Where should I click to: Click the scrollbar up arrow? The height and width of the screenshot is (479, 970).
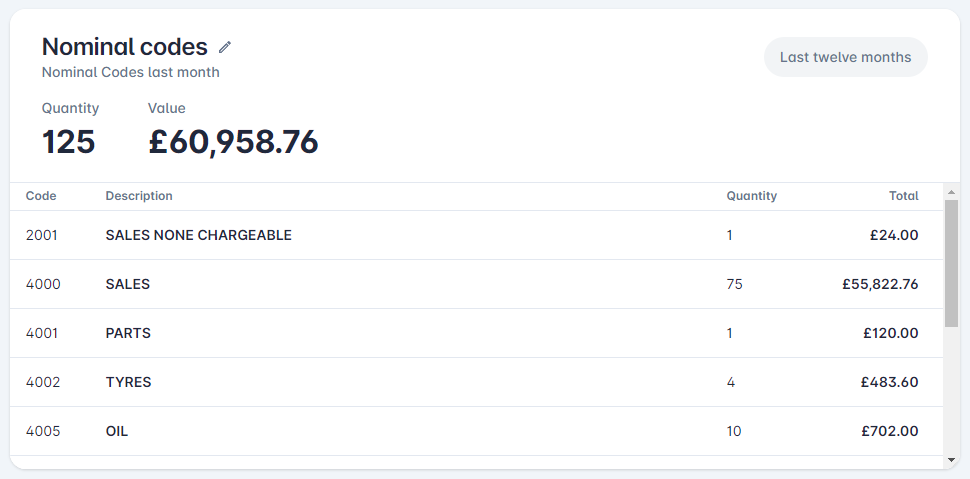point(951,192)
